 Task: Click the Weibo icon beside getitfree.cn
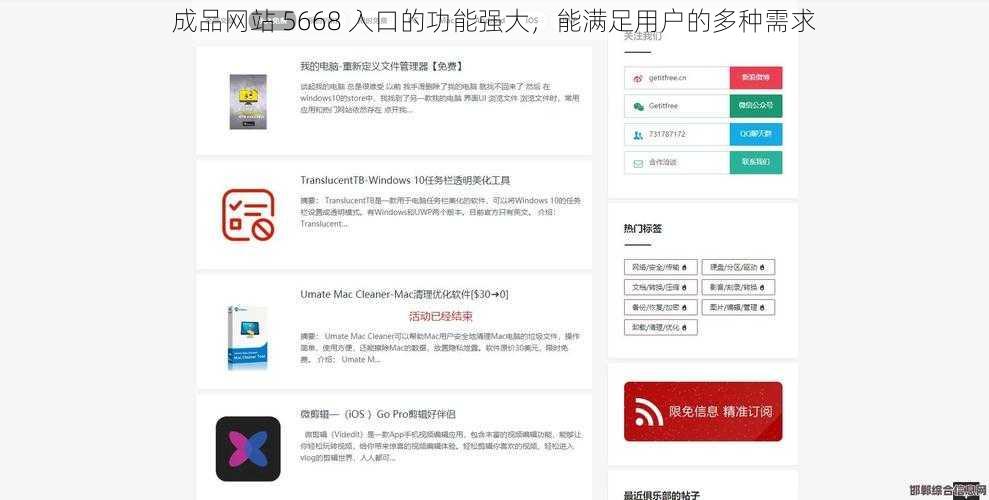pyautogui.click(x=638, y=78)
